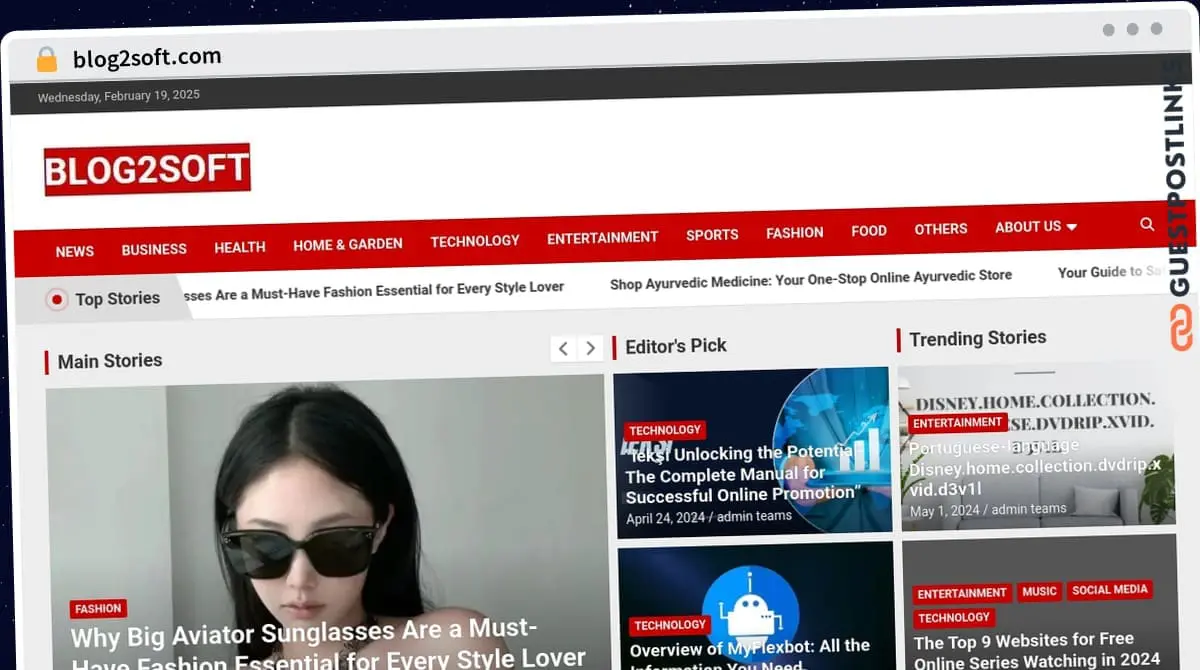Go to the Others category
The height and width of the screenshot is (670, 1200).
coord(941,229)
